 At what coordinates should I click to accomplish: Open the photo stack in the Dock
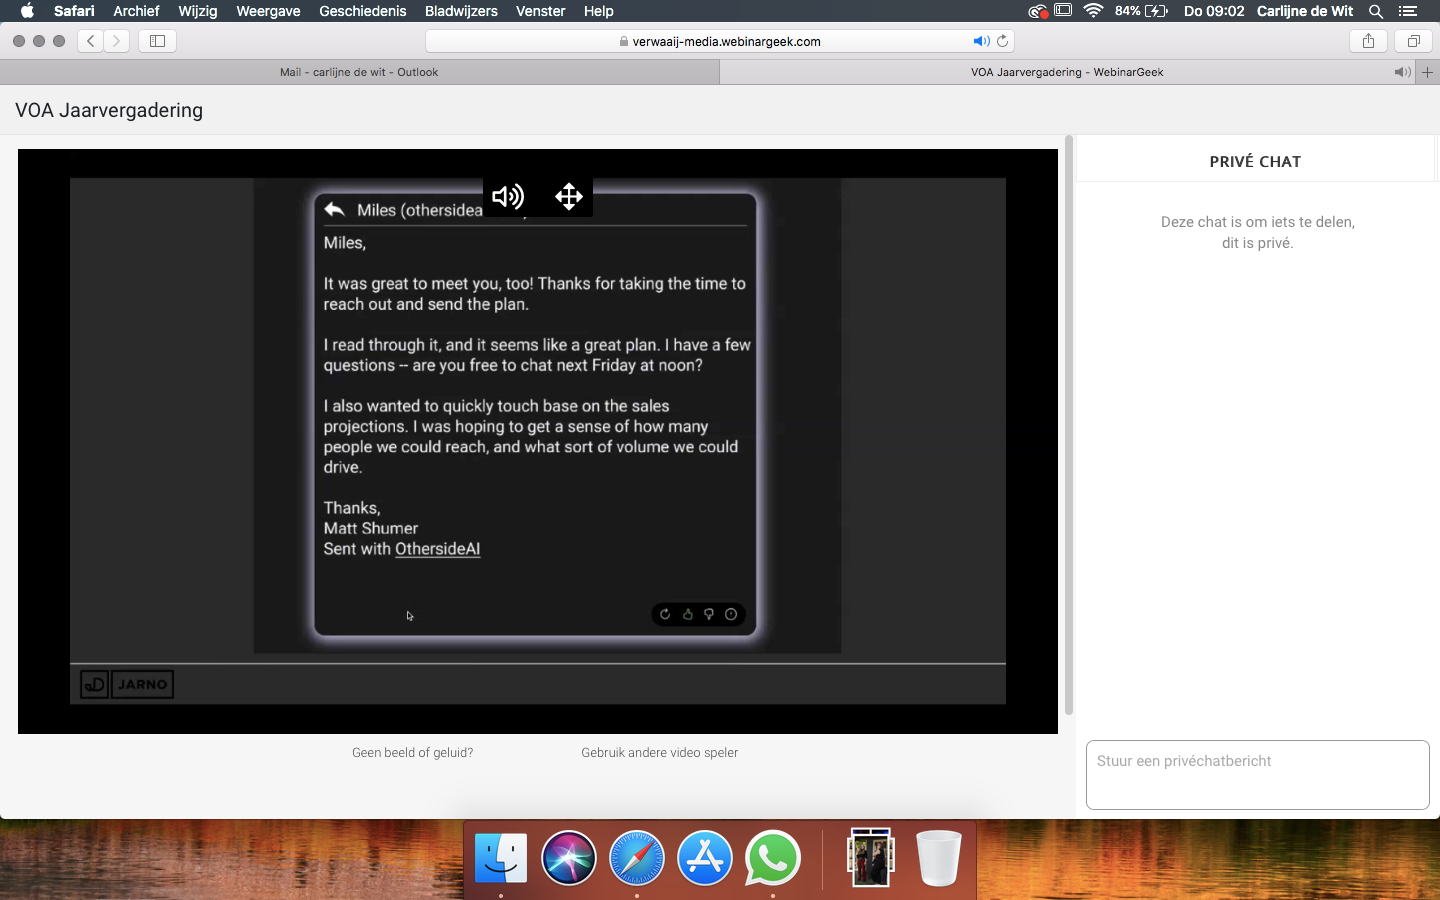pyautogui.click(x=871, y=857)
